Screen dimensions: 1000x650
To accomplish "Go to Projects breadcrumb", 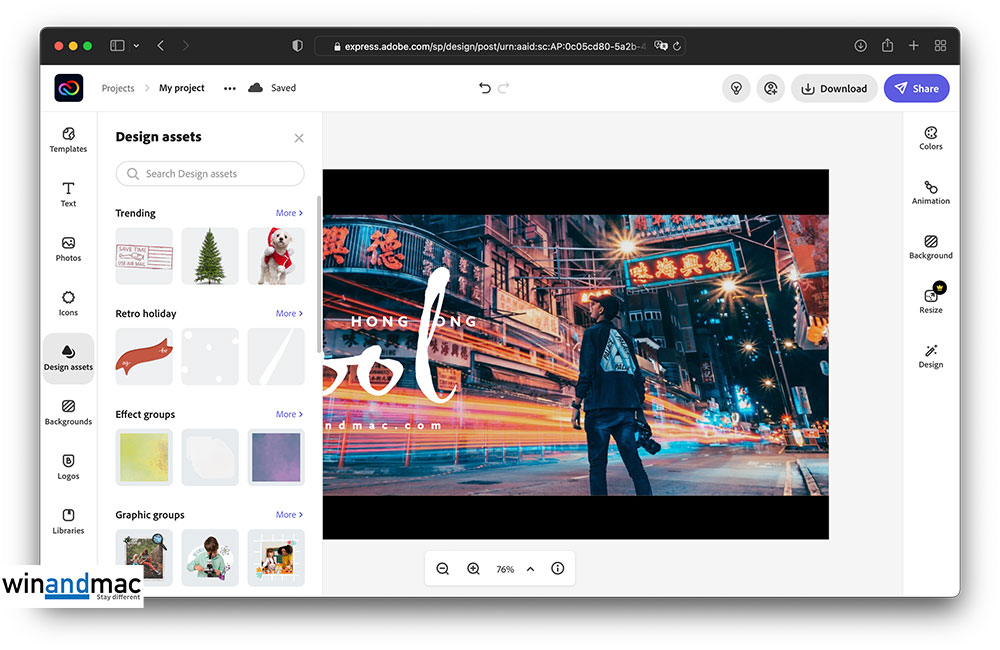I will tap(118, 88).
